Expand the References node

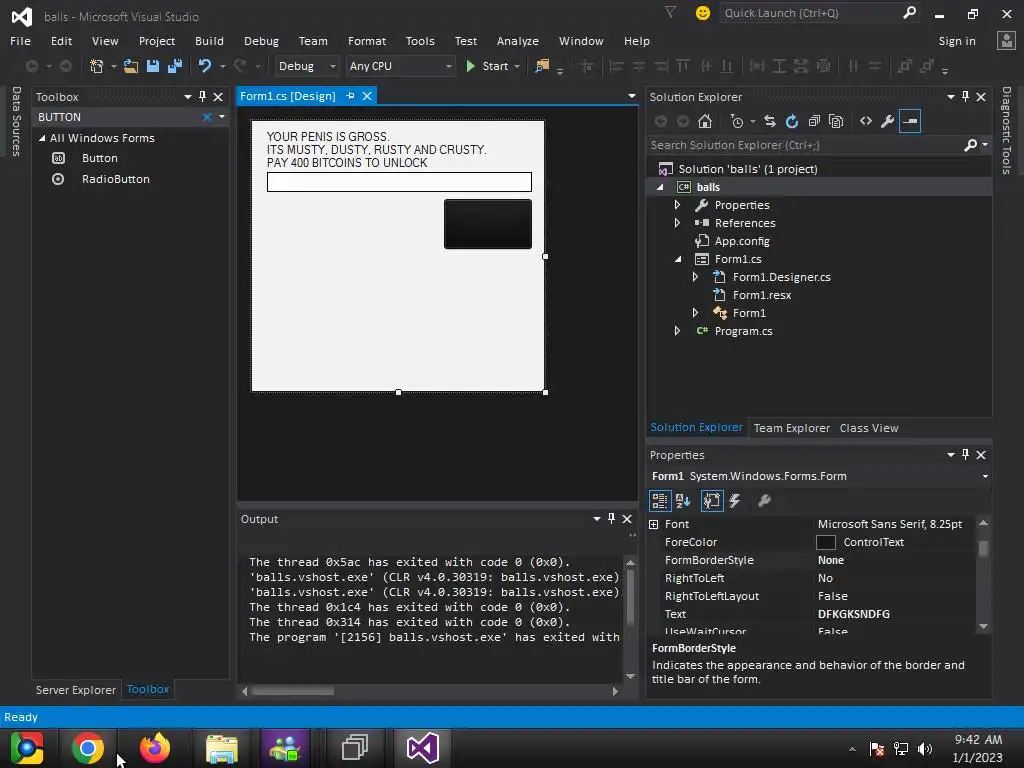(x=677, y=223)
